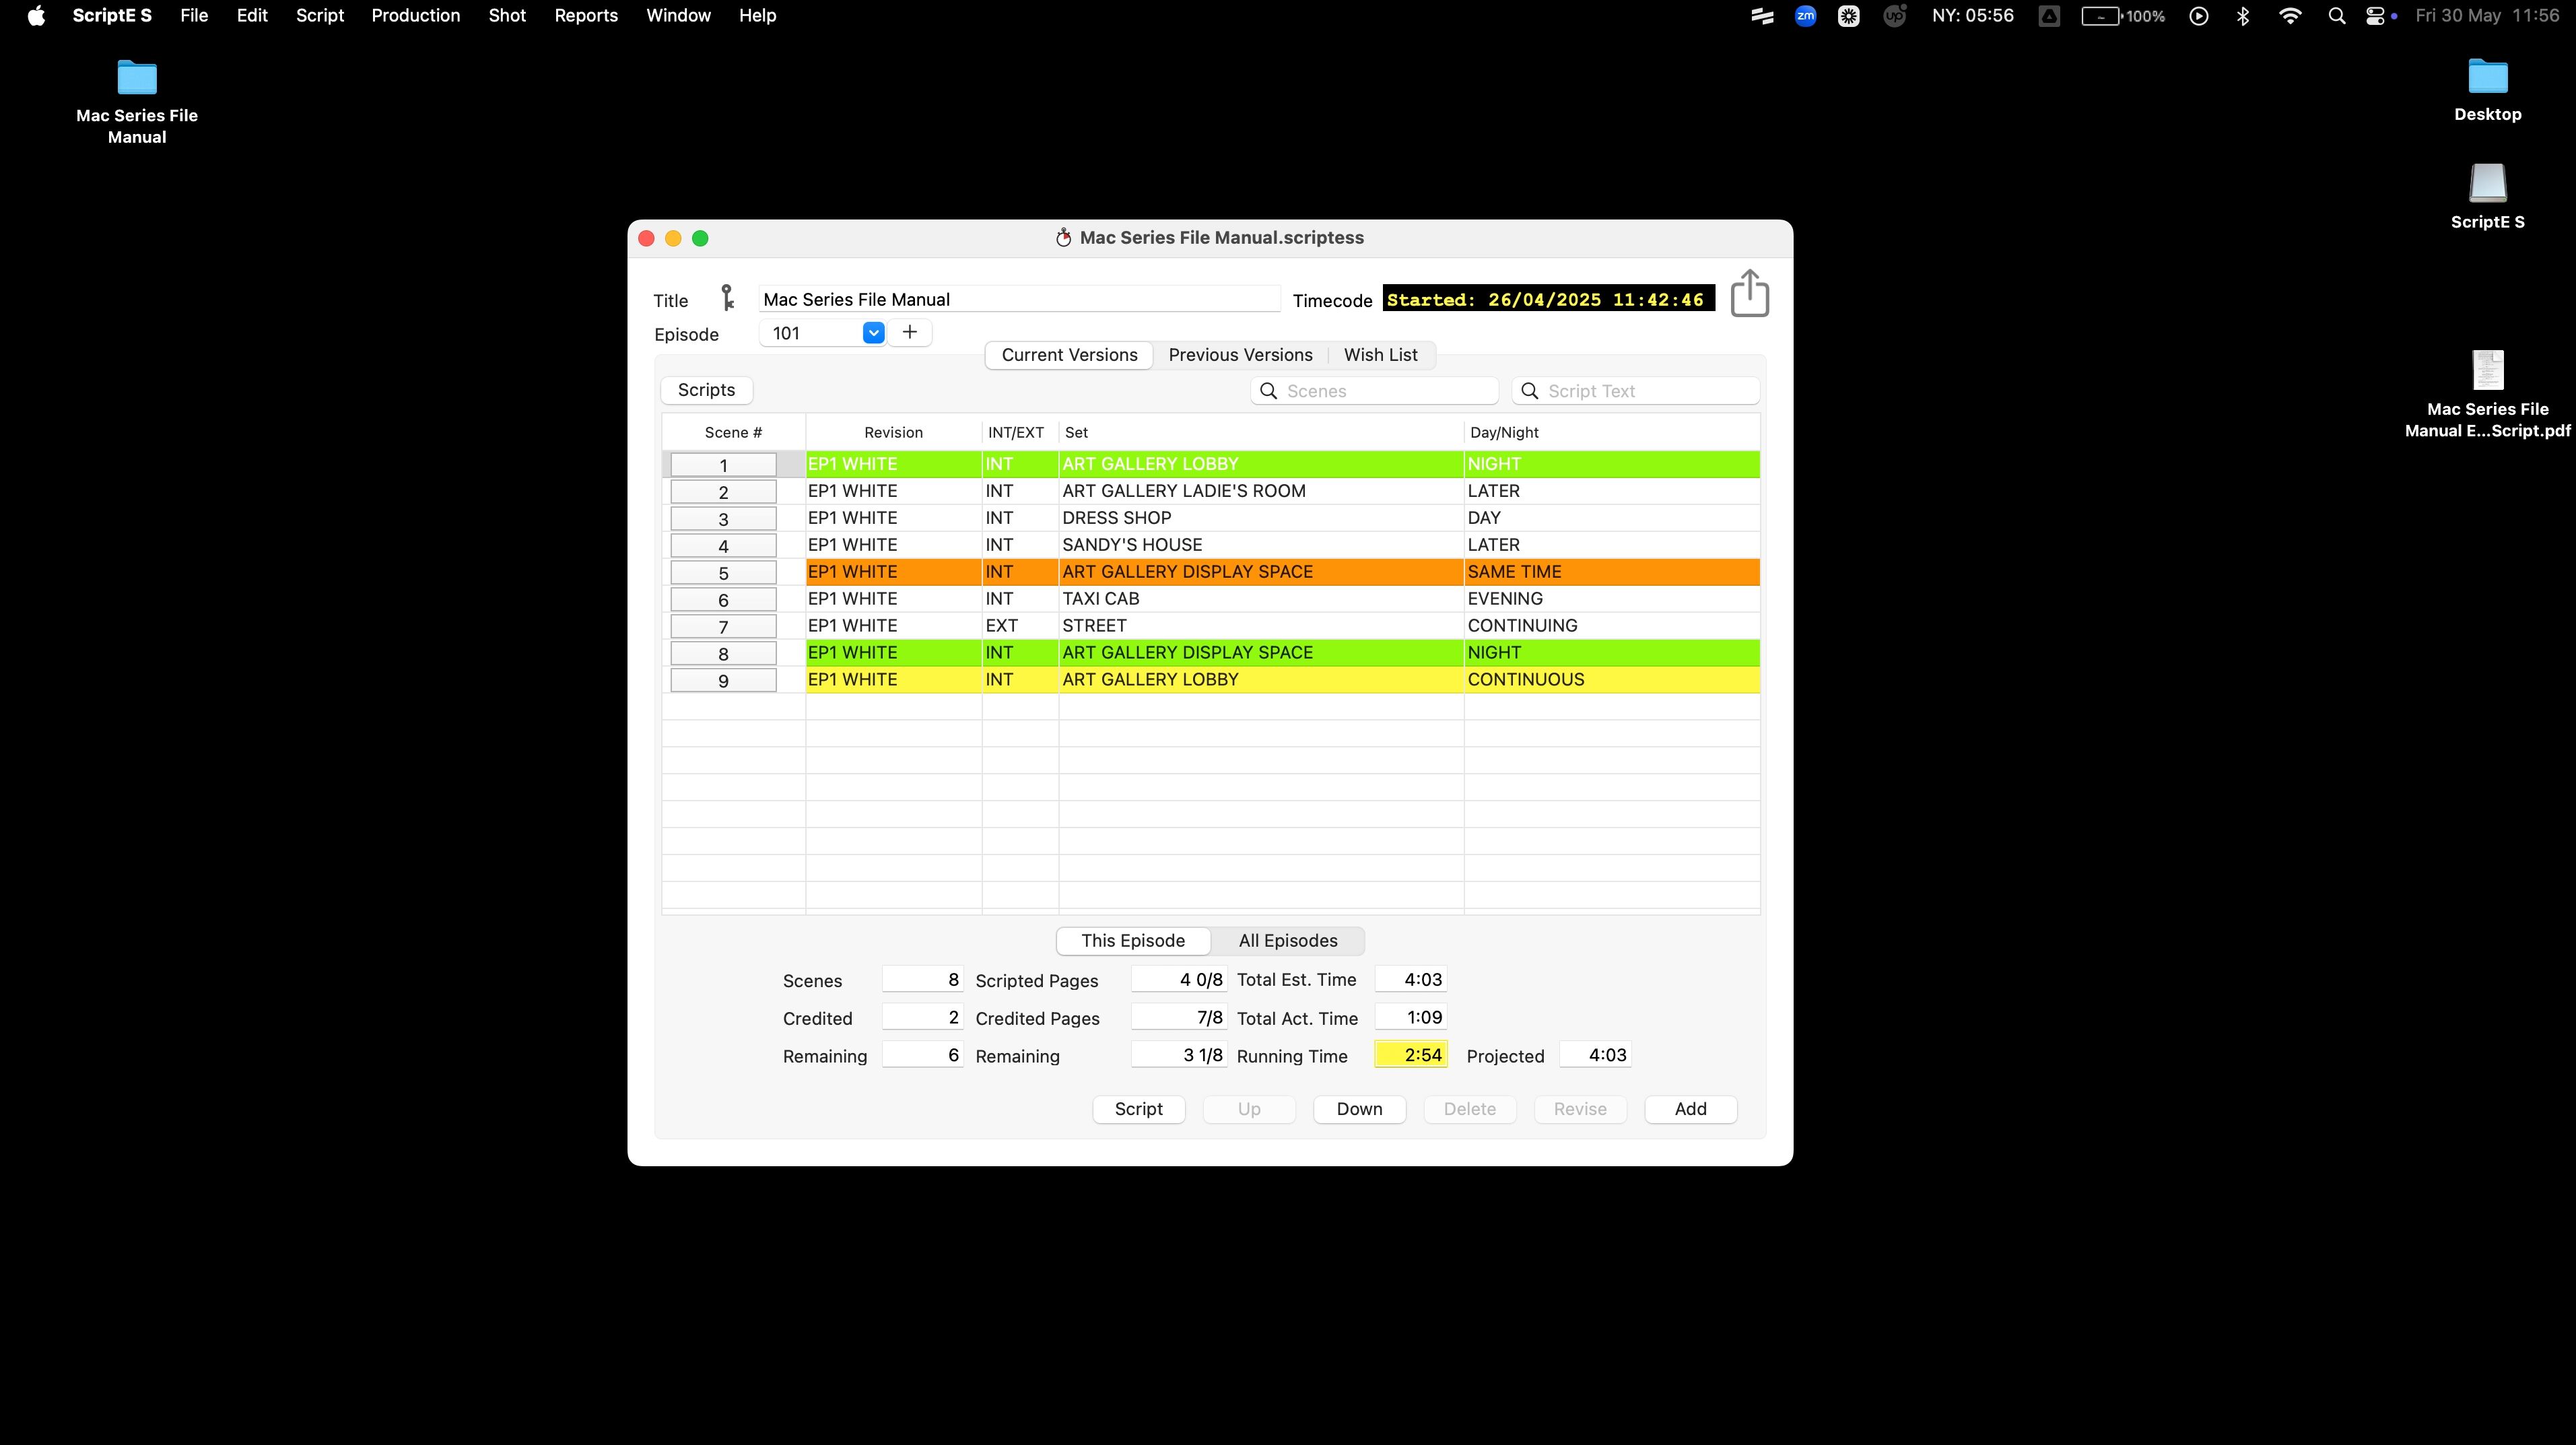Screen dimensions: 2576x1445
Task: Open the Wish List tab
Action: click(x=1380, y=355)
